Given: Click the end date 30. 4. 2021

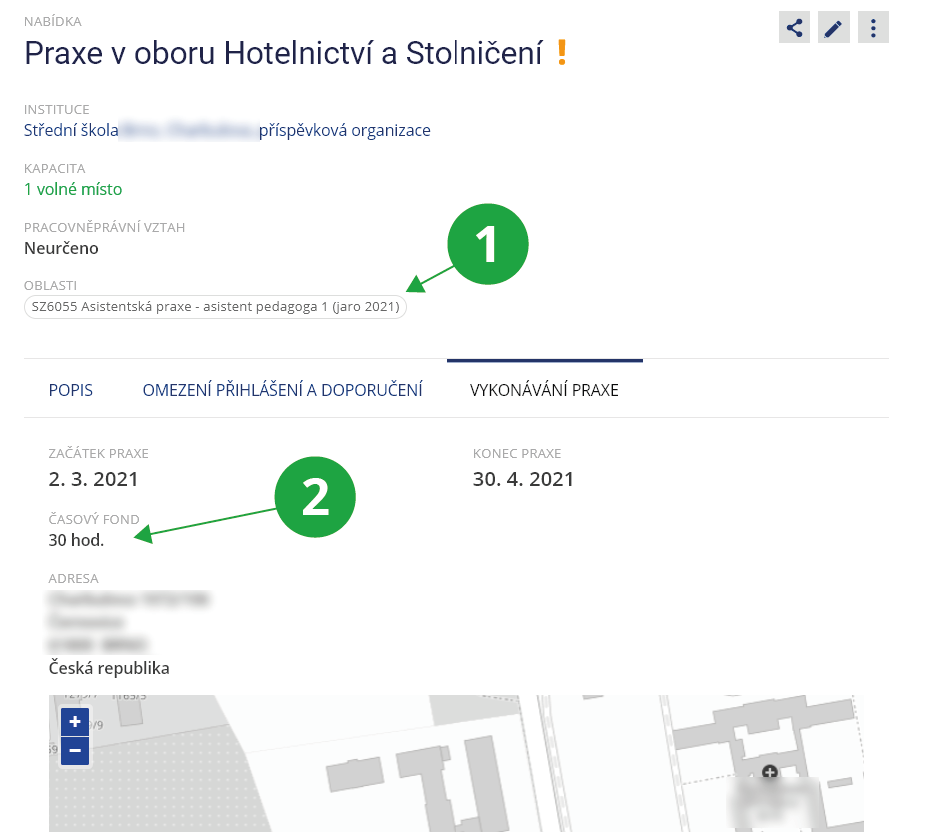Looking at the screenshot, I should tap(523, 479).
